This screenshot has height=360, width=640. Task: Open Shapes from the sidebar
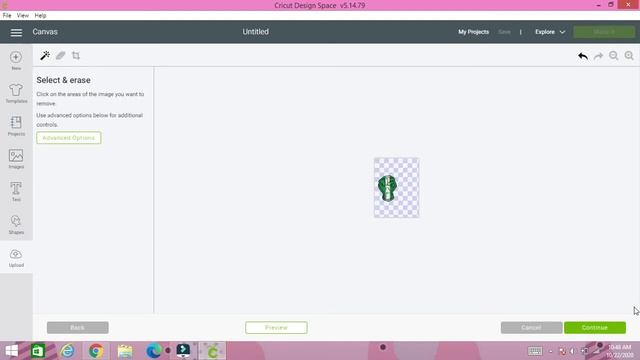(x=16, y=224)
